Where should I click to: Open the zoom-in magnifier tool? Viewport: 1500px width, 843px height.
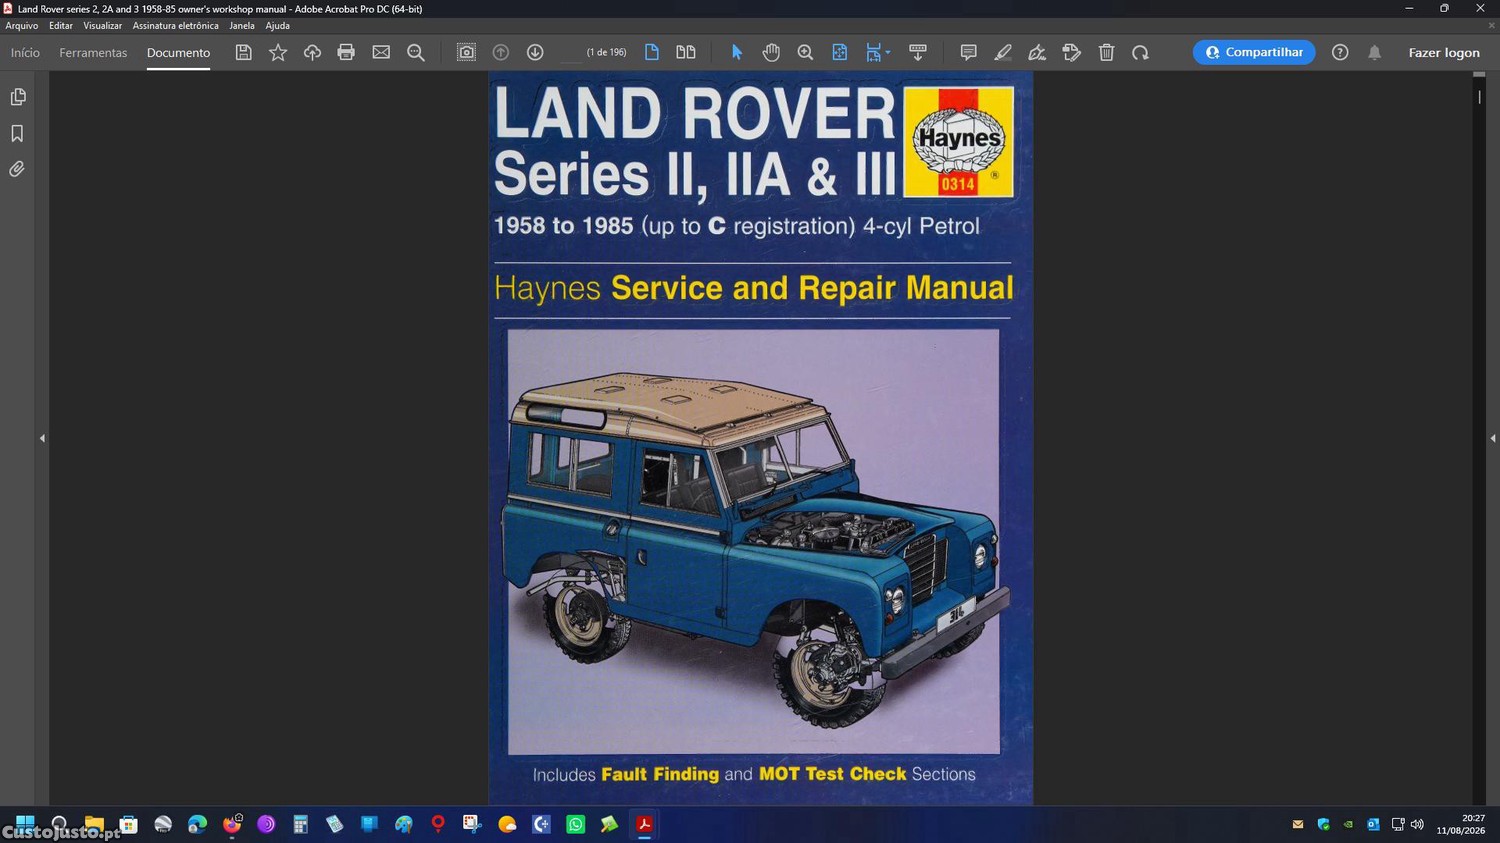805,52
